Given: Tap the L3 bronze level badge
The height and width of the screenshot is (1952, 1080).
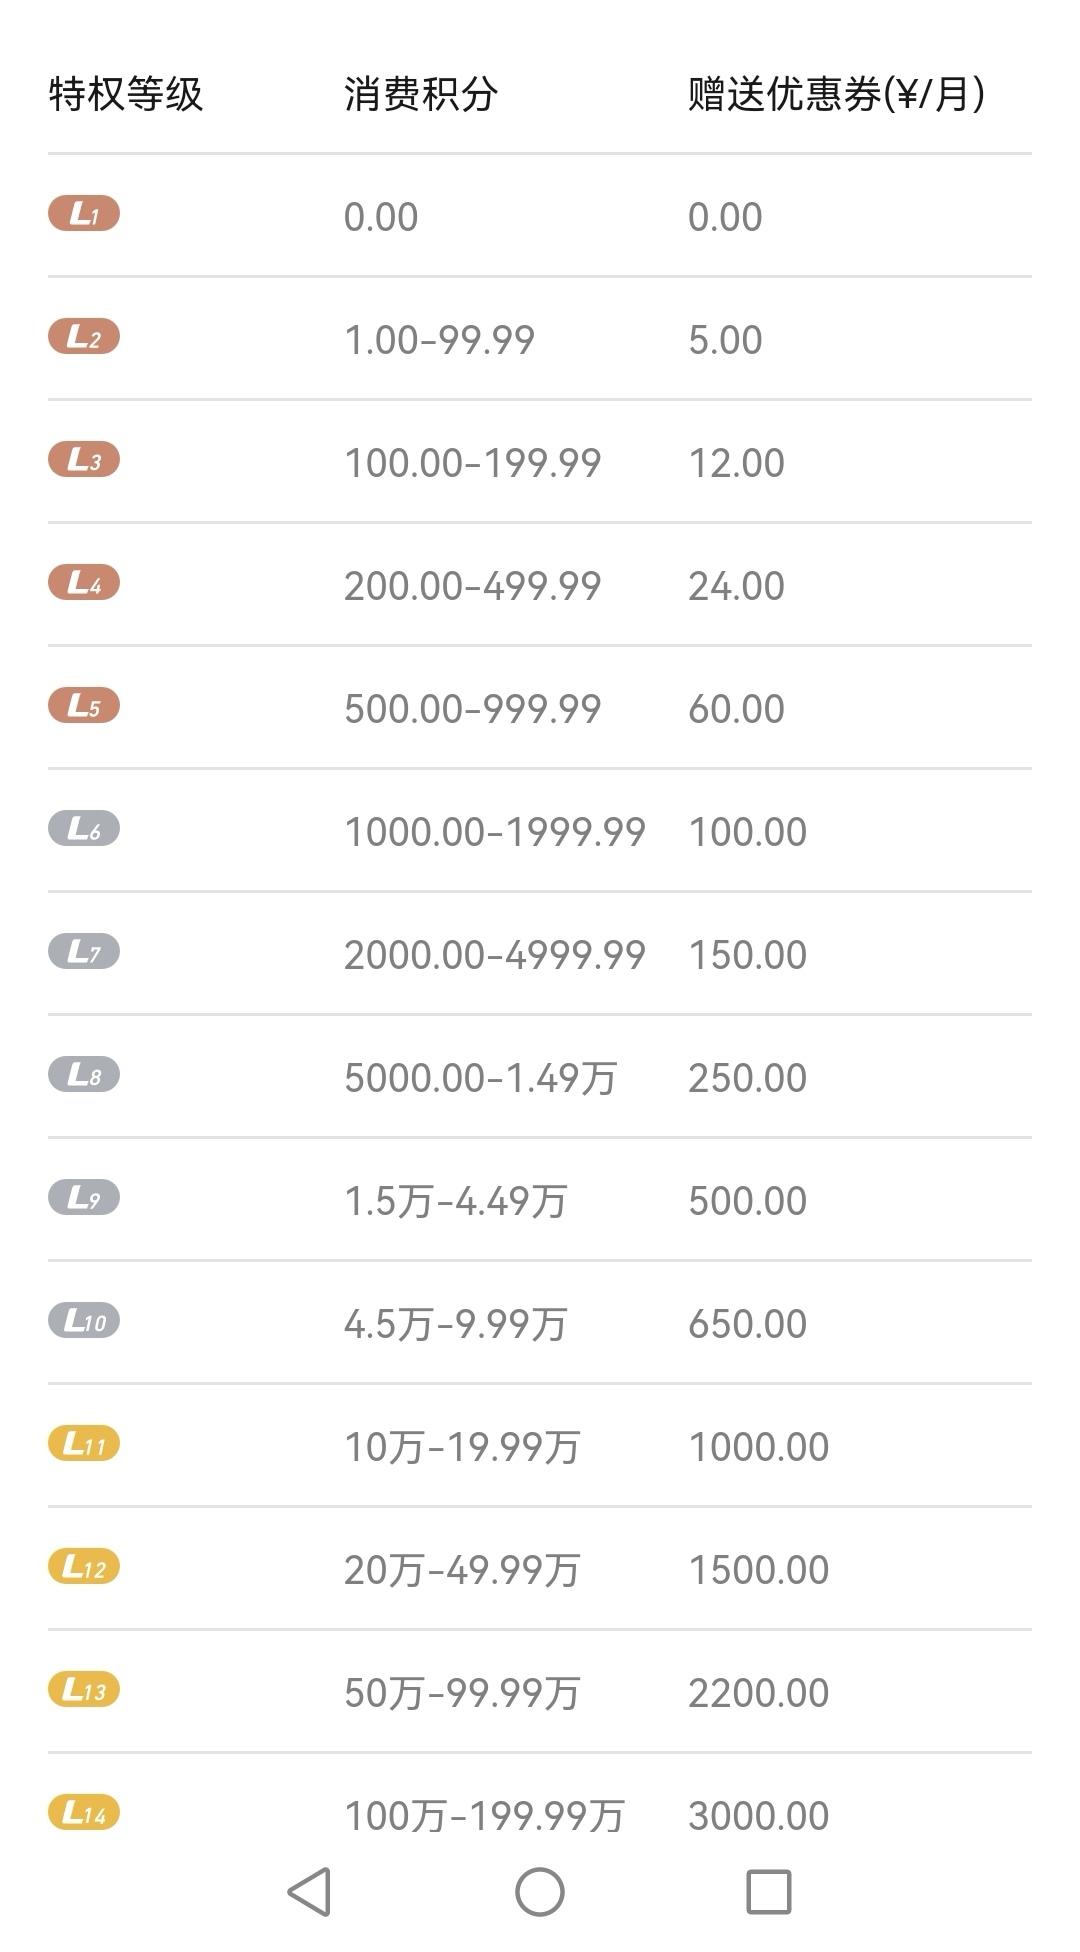Looking at the screenshot, I should coord(84,460).
